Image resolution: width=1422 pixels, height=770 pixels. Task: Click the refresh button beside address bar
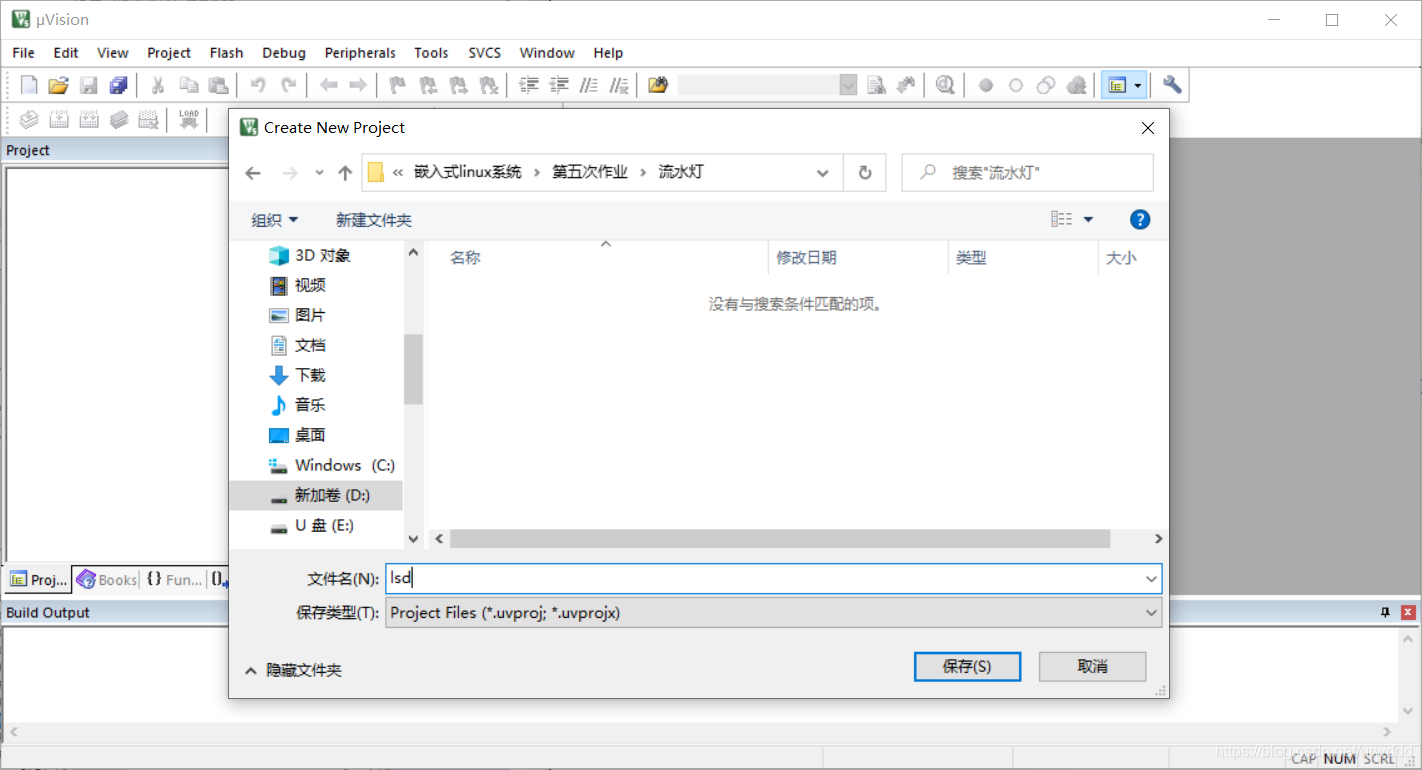click(865, 173)
